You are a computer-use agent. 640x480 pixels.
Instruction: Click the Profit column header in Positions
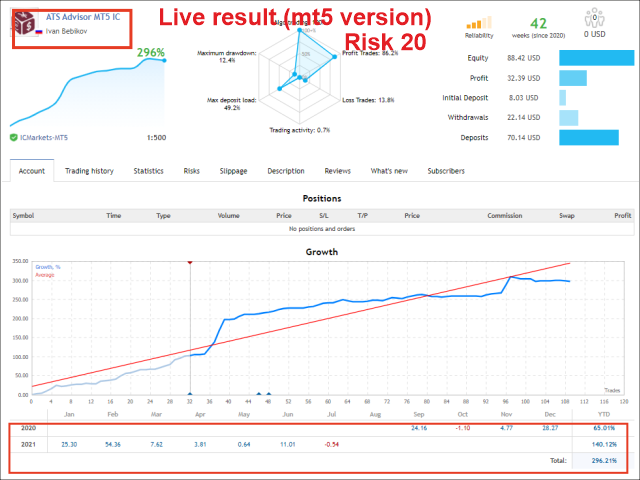(x=623, y=216)
